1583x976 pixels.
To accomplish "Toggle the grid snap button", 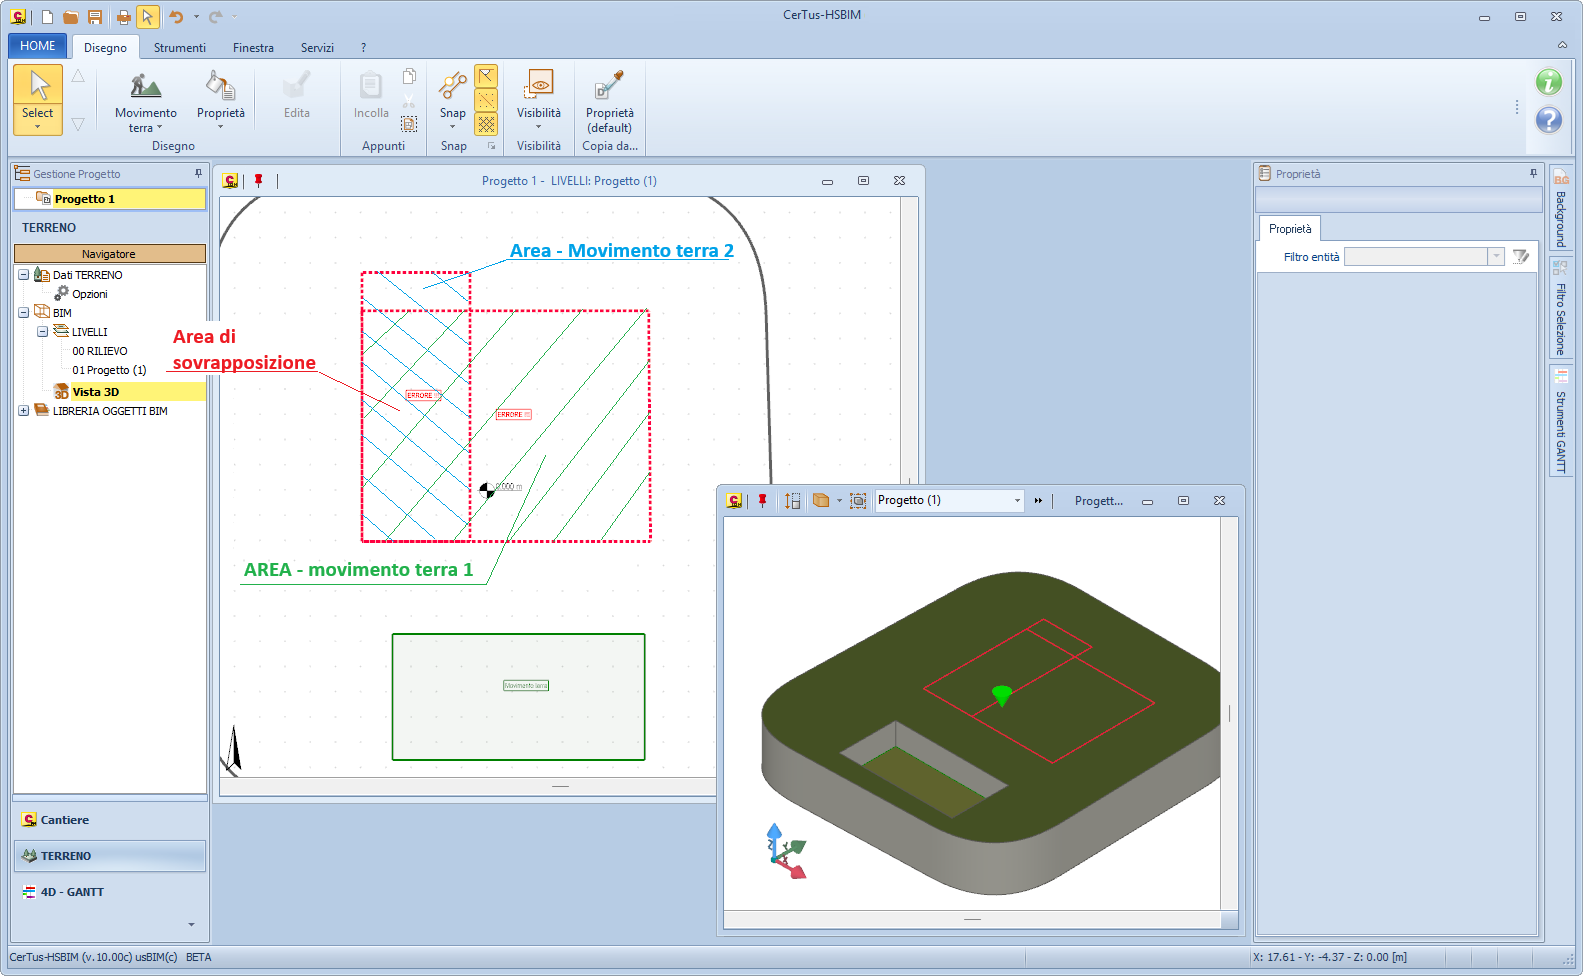I will coord(486,124).
